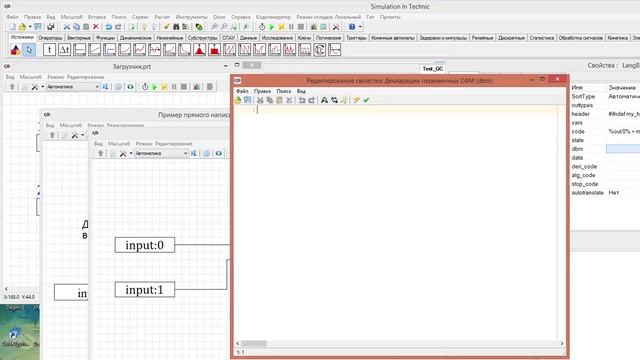
Task: Switch to Test_GC tab
Action: (x=433, y=69)
